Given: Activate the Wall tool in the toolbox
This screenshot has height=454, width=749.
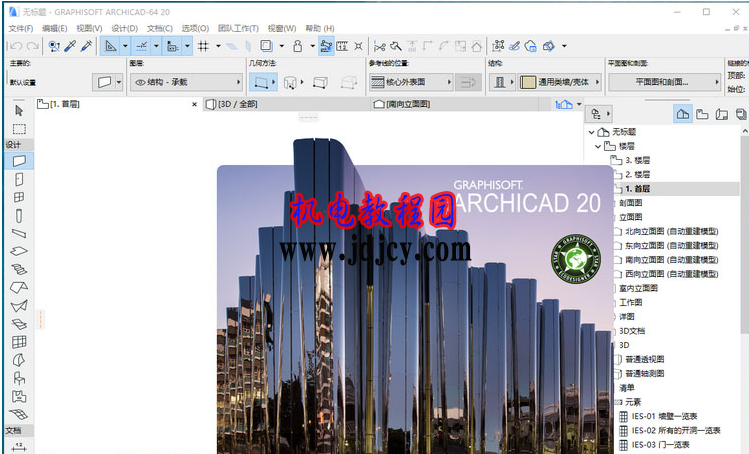Looking at the screenshot, I should click(19, 161).
